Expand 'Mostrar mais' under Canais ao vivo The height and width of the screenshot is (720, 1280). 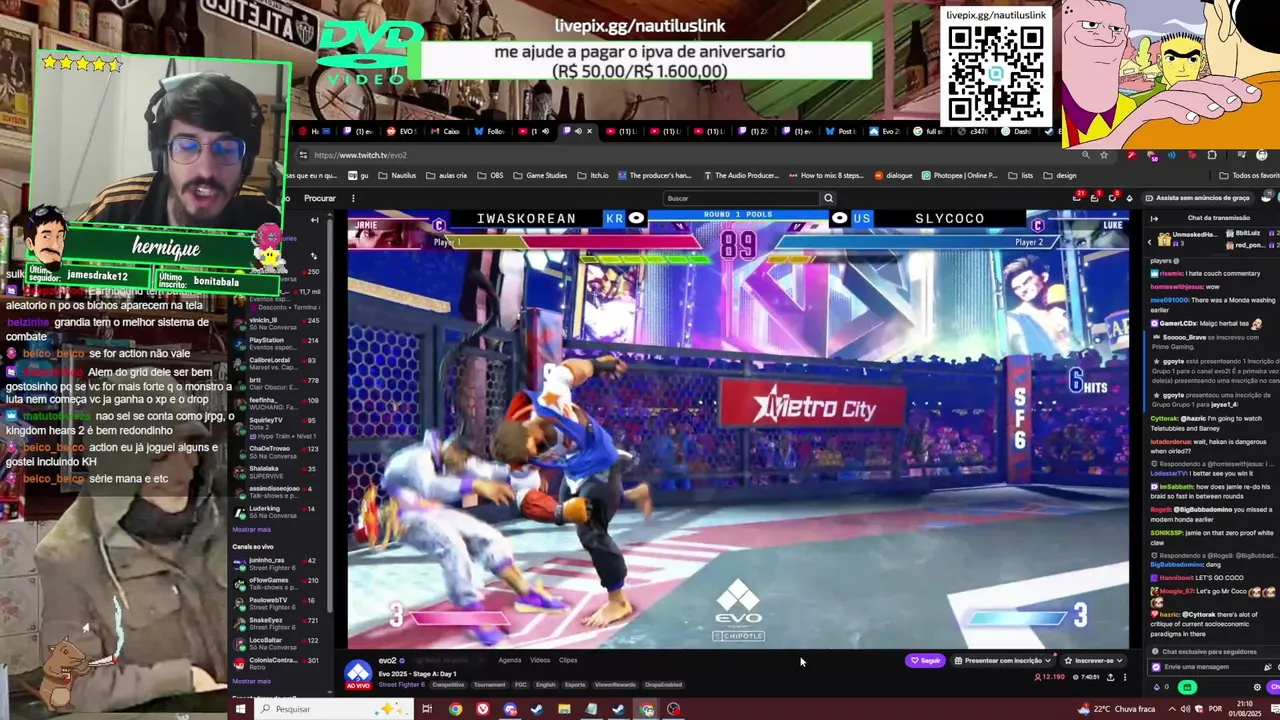click(x=251, y=681)
